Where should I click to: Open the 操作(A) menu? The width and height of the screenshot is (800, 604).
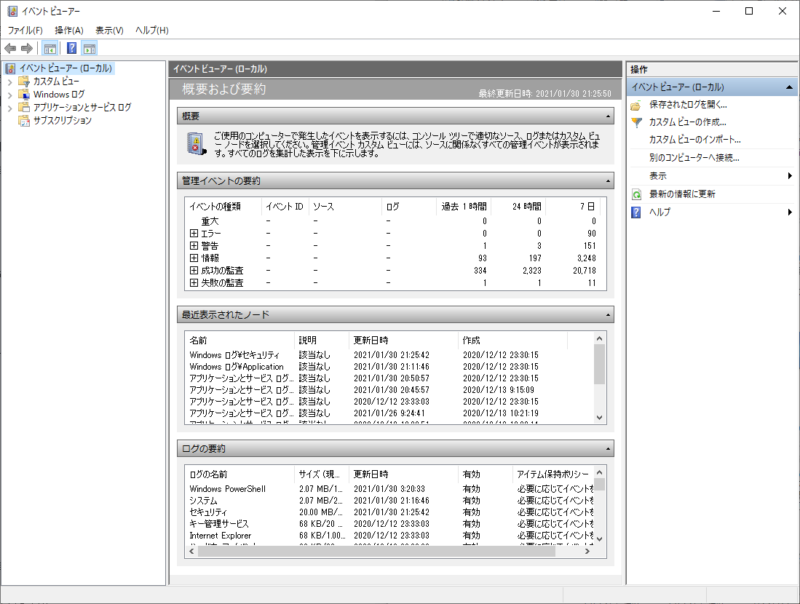click(69, 30)
